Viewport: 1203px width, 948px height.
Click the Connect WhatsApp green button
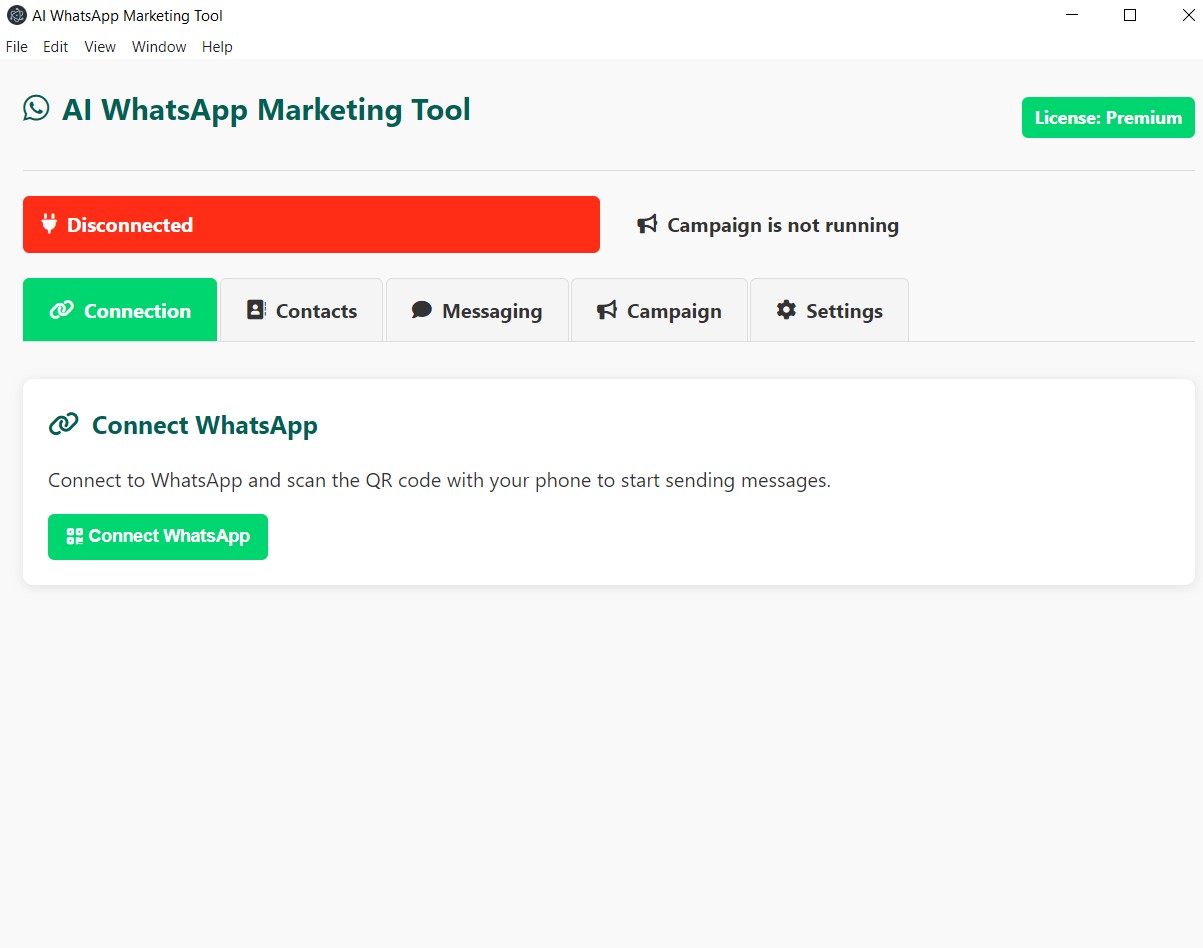[x=158, y=537]
